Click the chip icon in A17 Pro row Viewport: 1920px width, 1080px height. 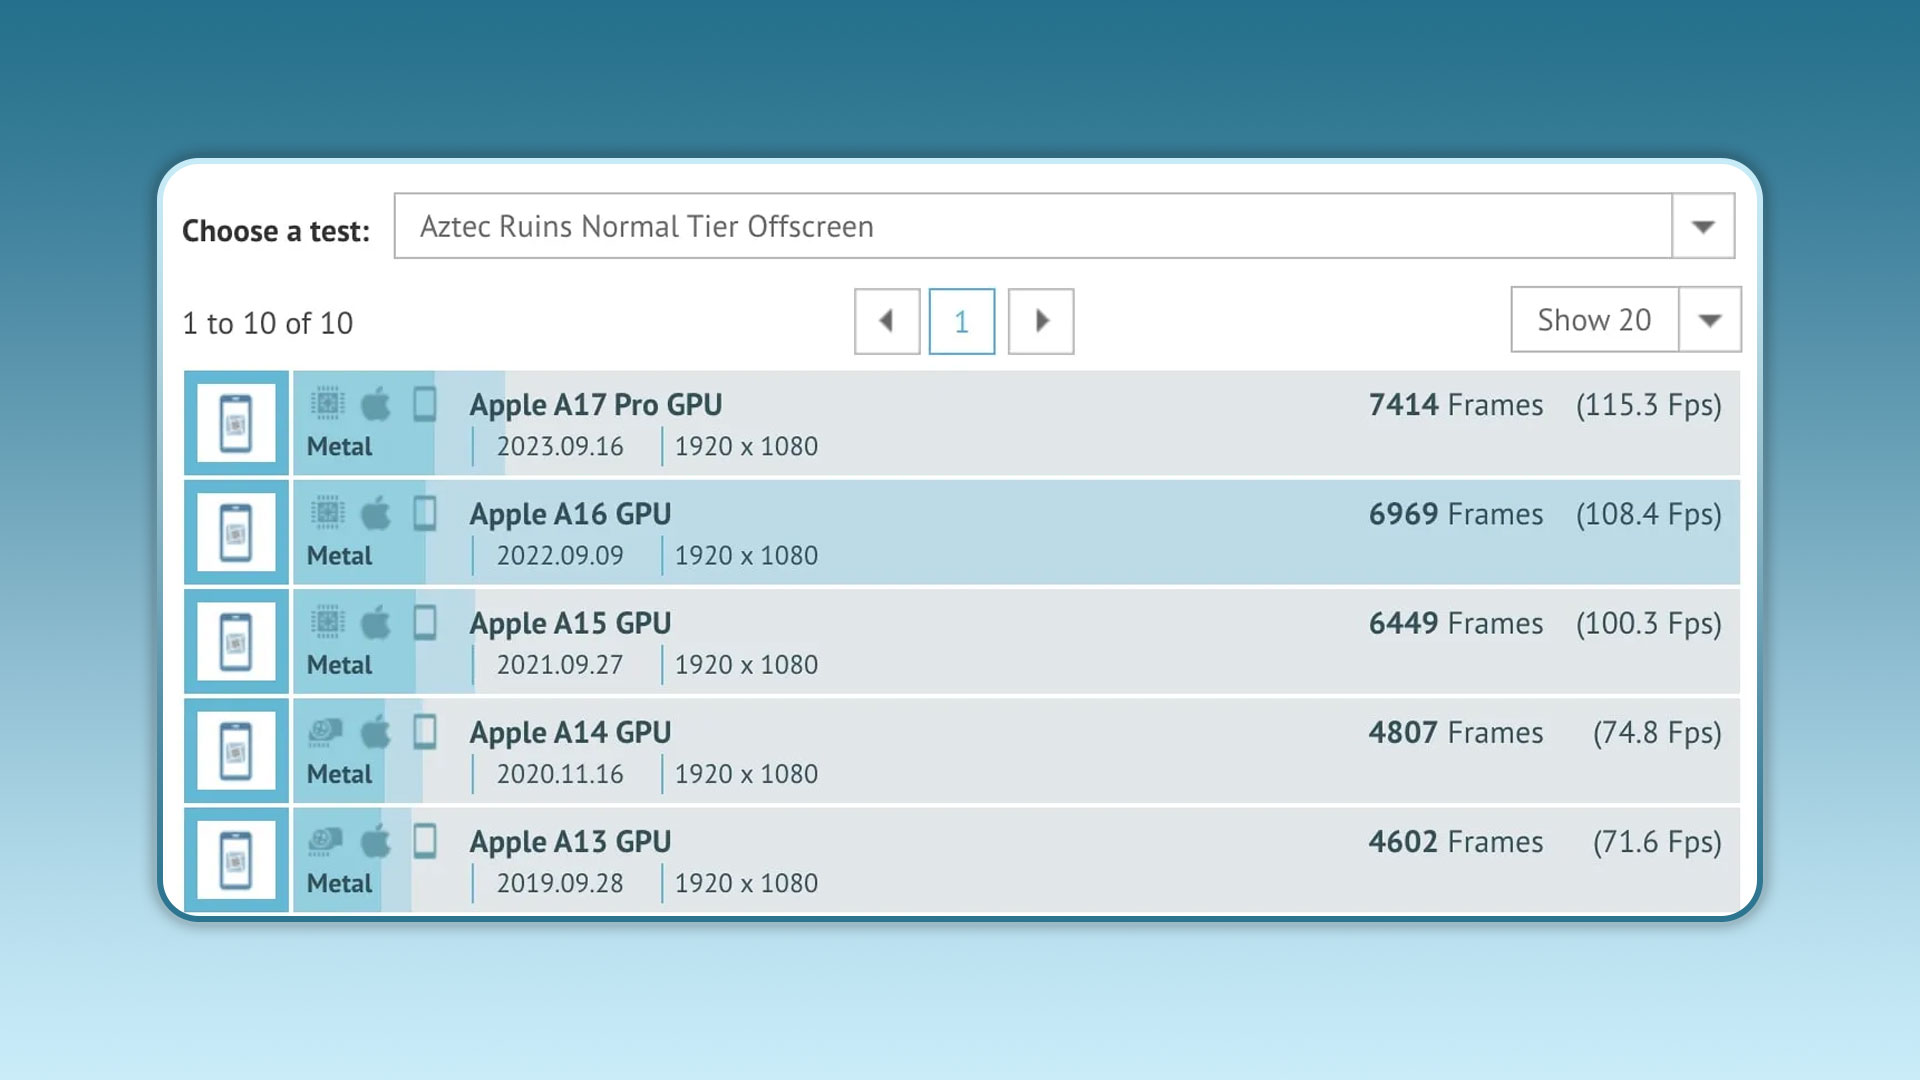[x=327, y=404]
